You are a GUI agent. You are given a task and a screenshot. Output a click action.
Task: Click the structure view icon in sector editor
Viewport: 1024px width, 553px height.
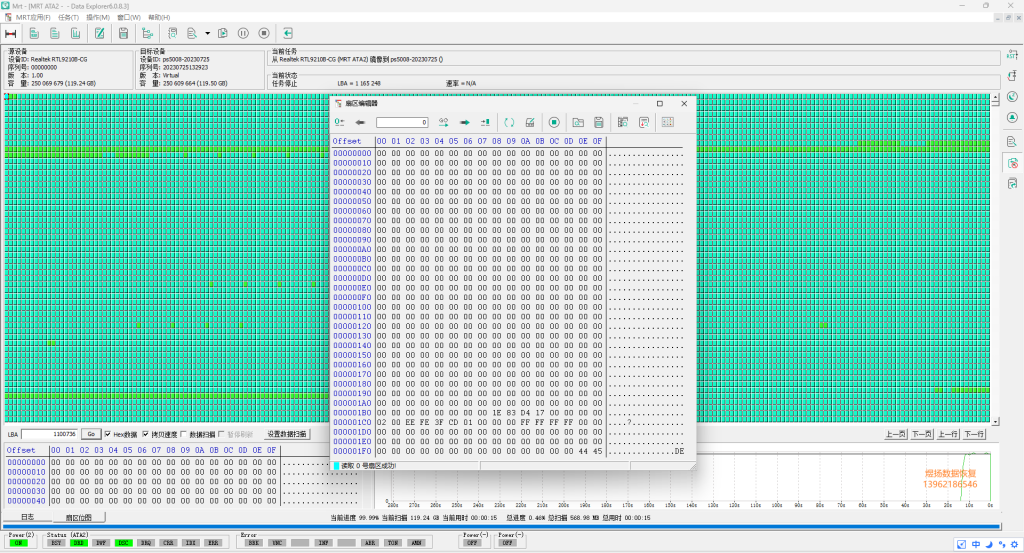623,122
